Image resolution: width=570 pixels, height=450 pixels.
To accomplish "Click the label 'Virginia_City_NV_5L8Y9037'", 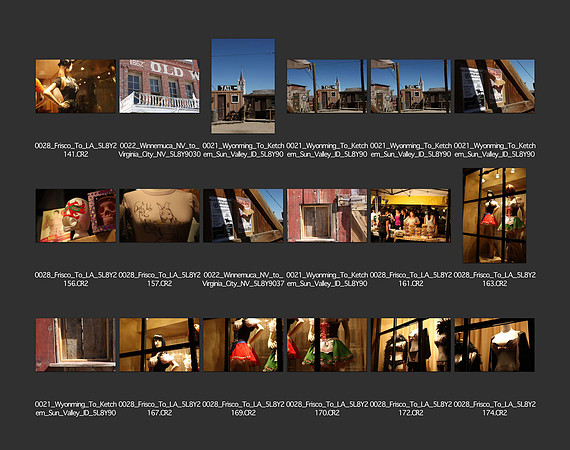I will point(243,284).
